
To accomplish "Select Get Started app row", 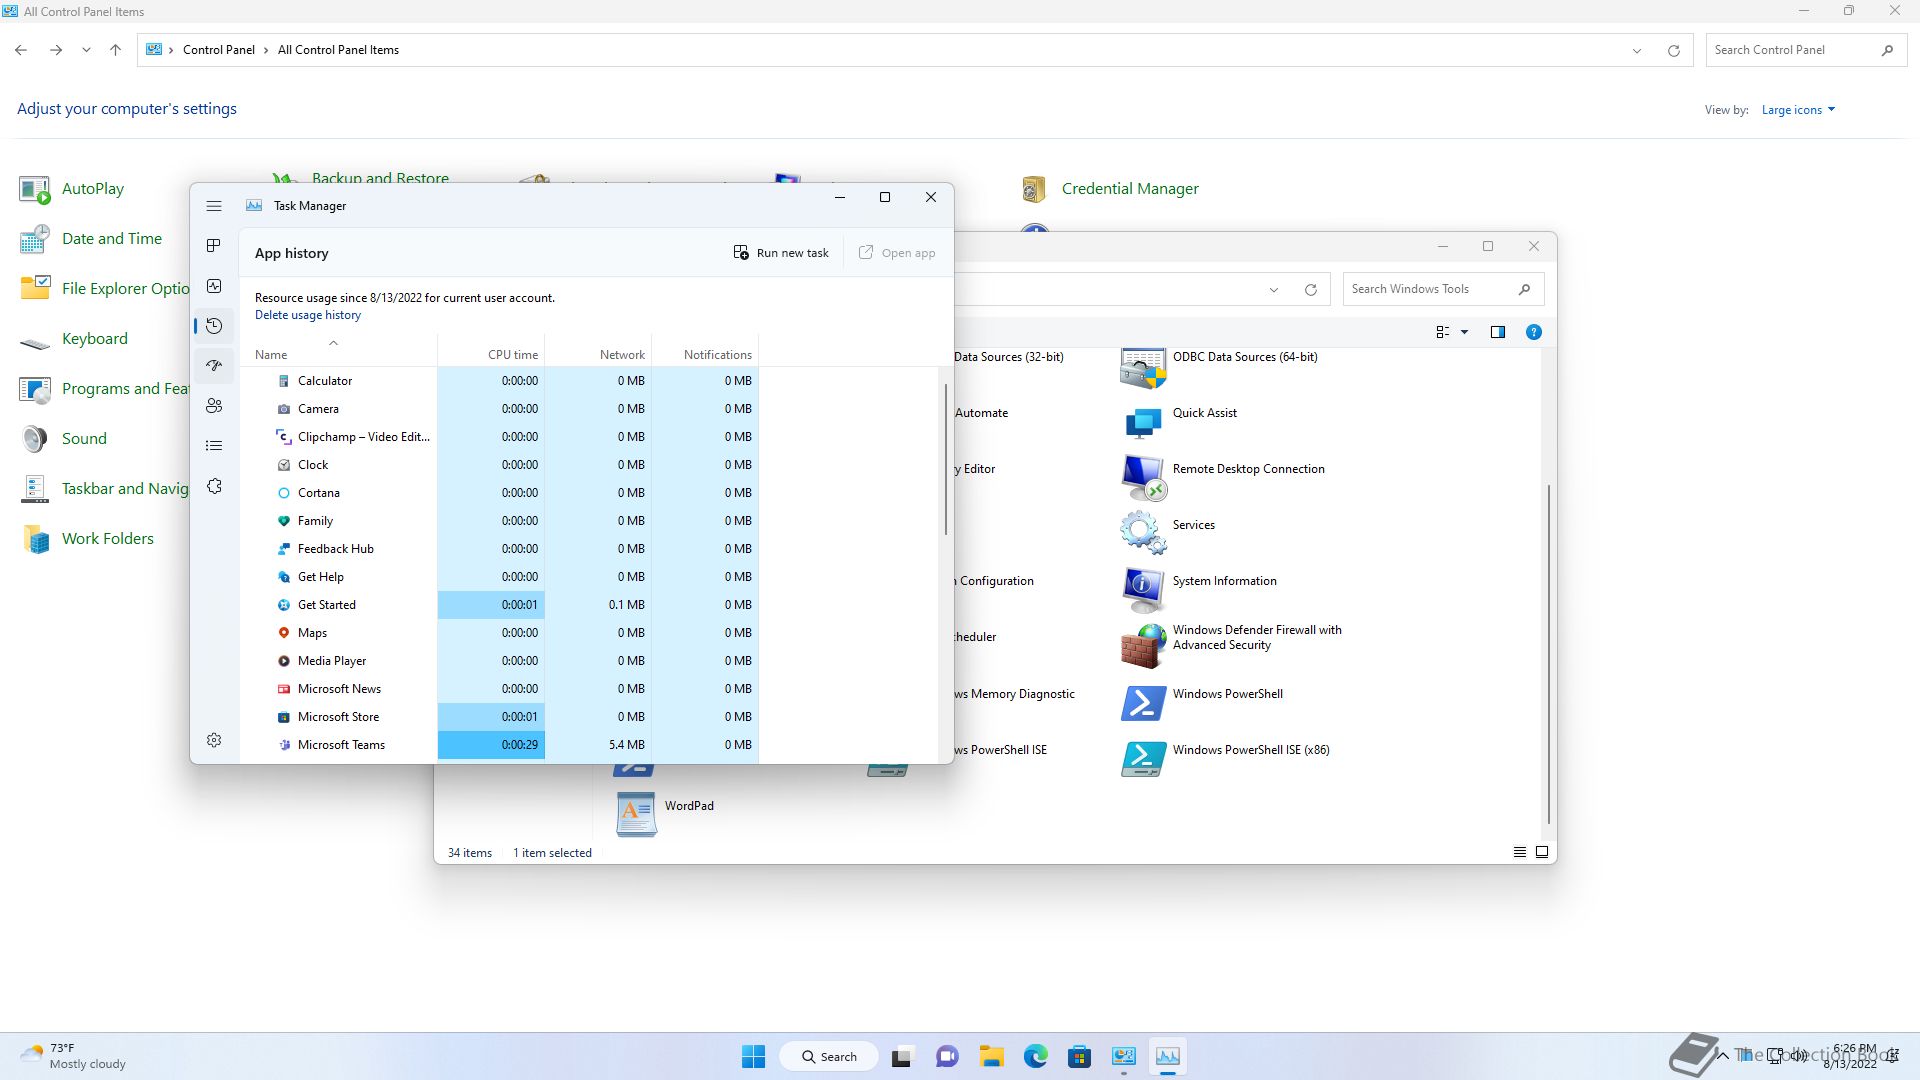I will (499, 605).
